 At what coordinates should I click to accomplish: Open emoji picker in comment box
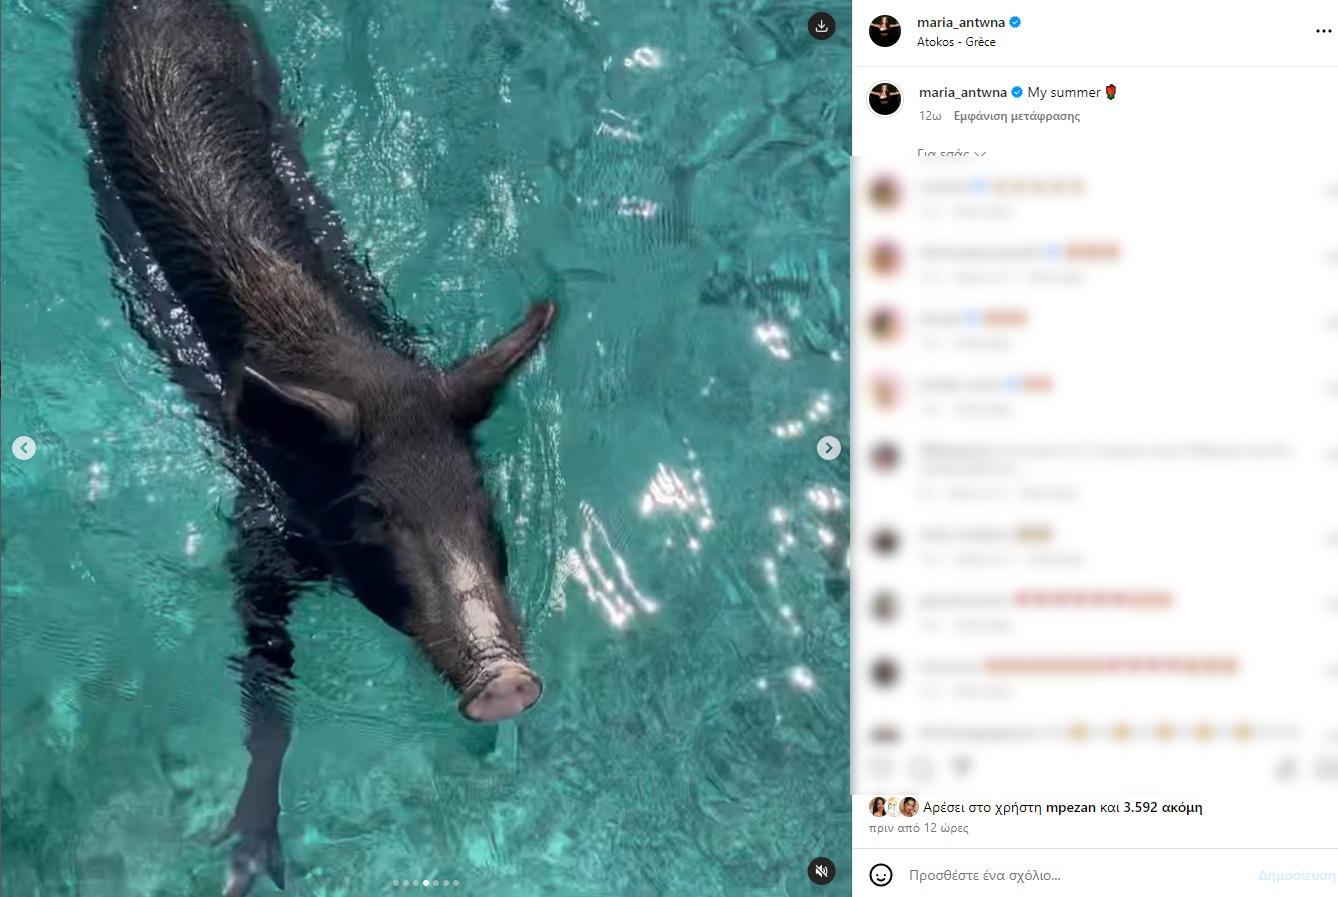881,875
